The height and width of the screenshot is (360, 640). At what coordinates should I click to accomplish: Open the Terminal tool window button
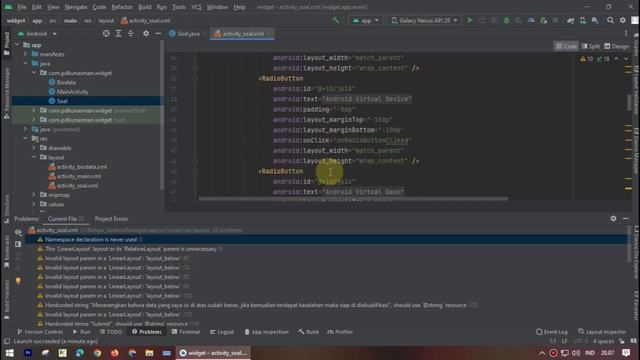pos(186,332)
